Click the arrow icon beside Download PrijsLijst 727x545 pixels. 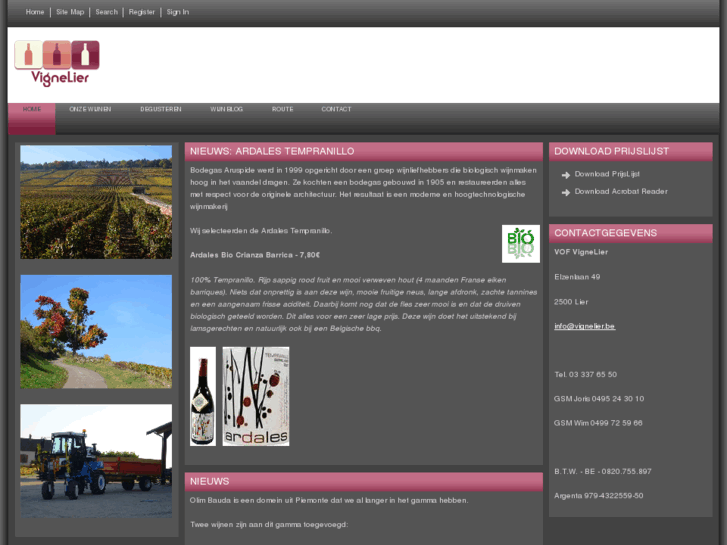(566, 175)
